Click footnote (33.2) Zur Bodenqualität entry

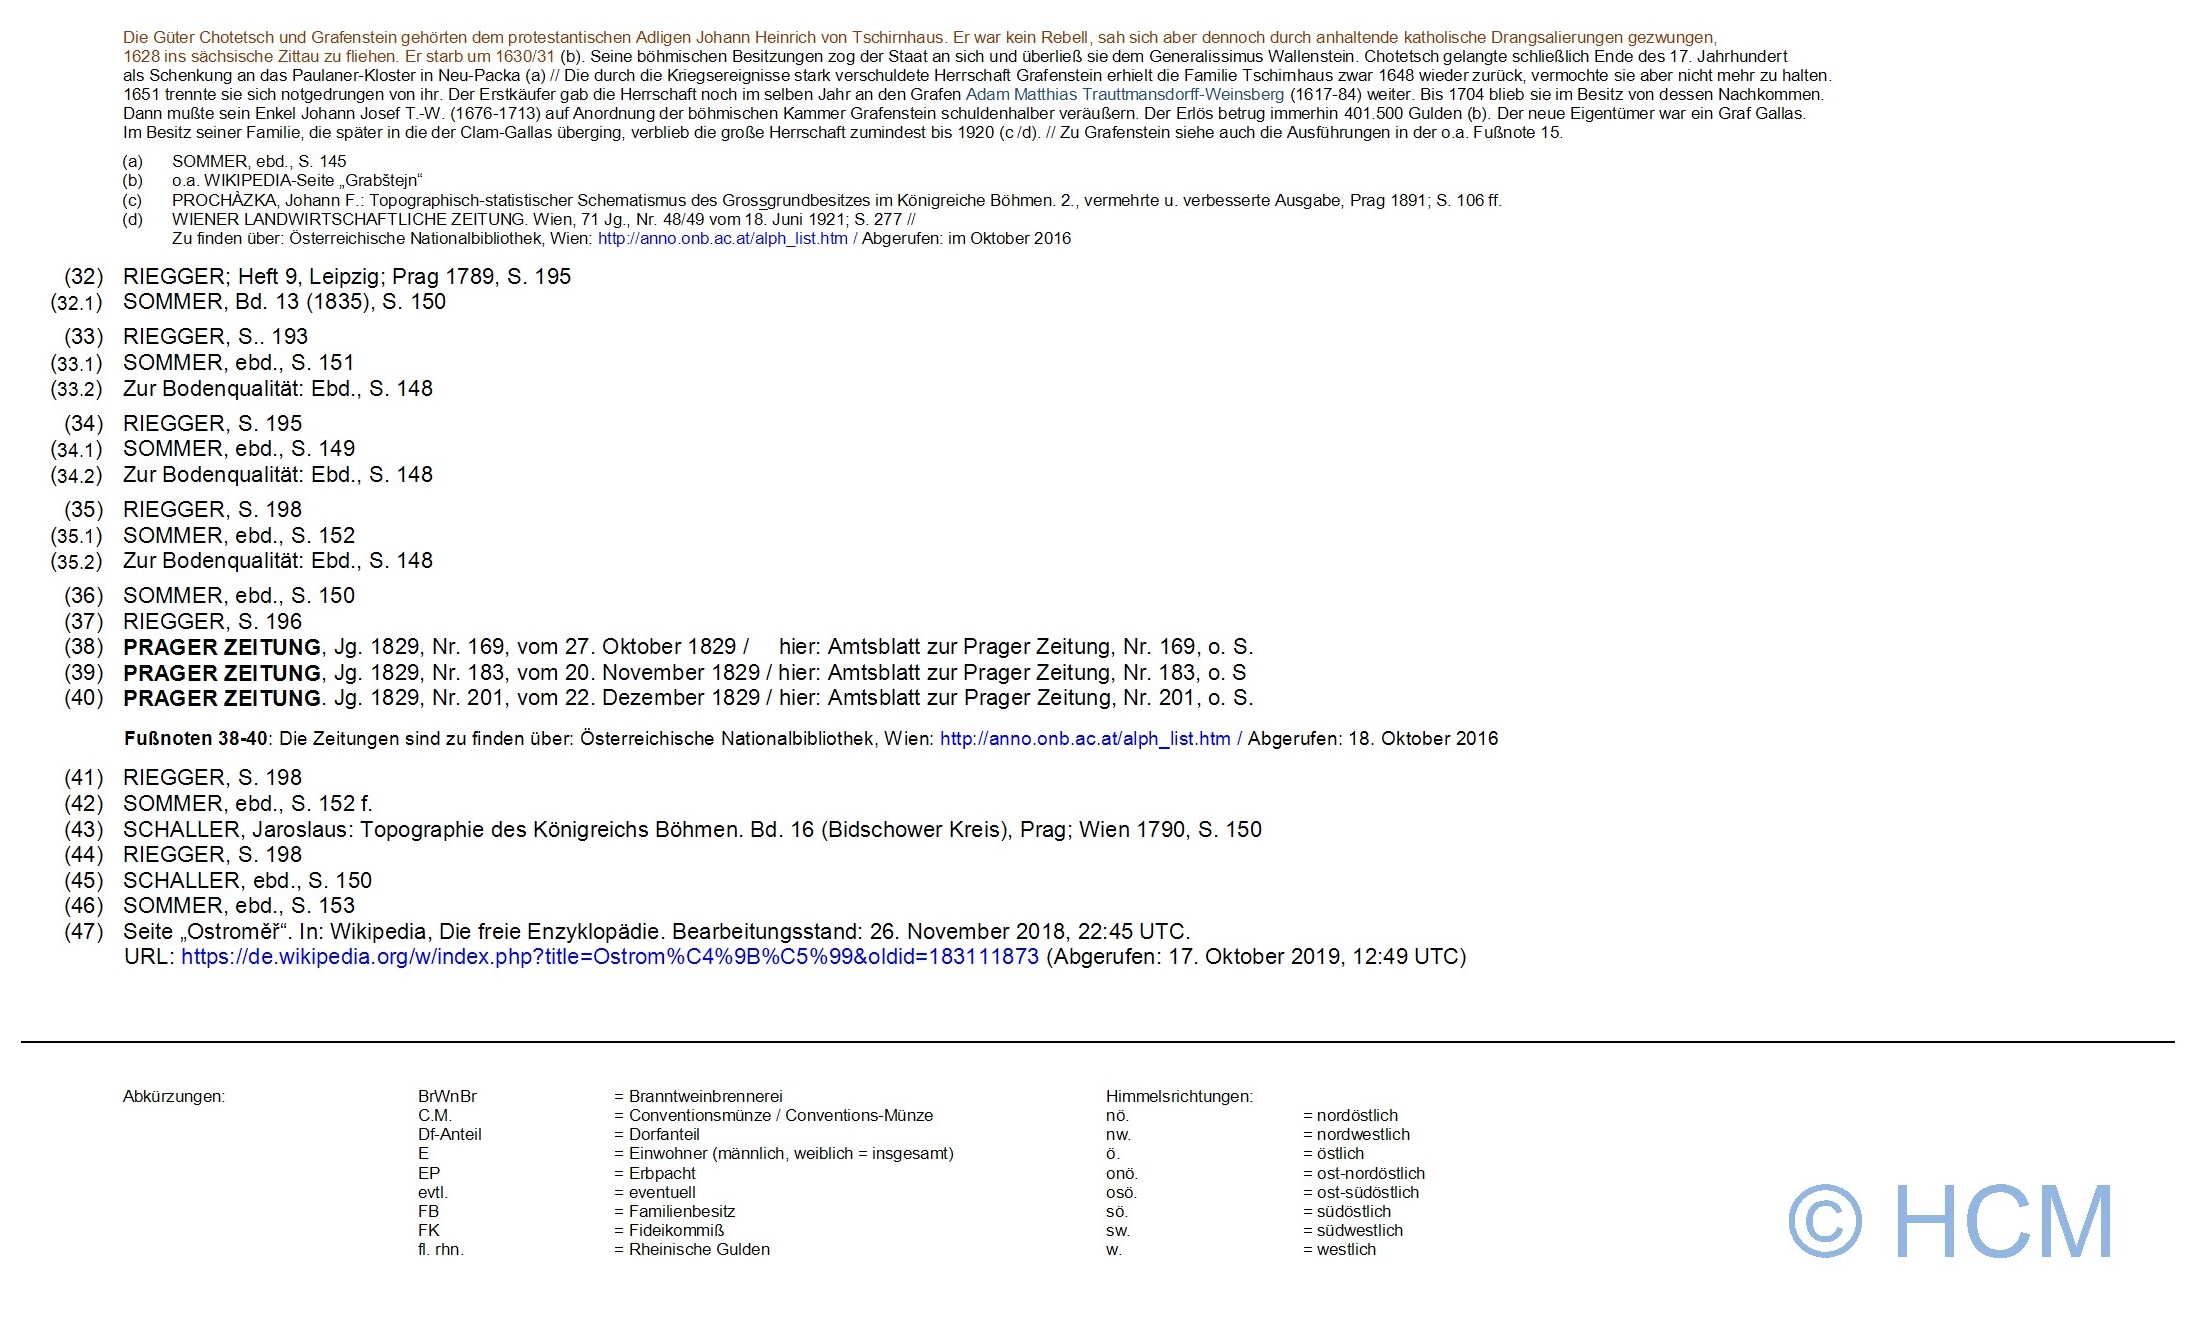tap(277, 389)
